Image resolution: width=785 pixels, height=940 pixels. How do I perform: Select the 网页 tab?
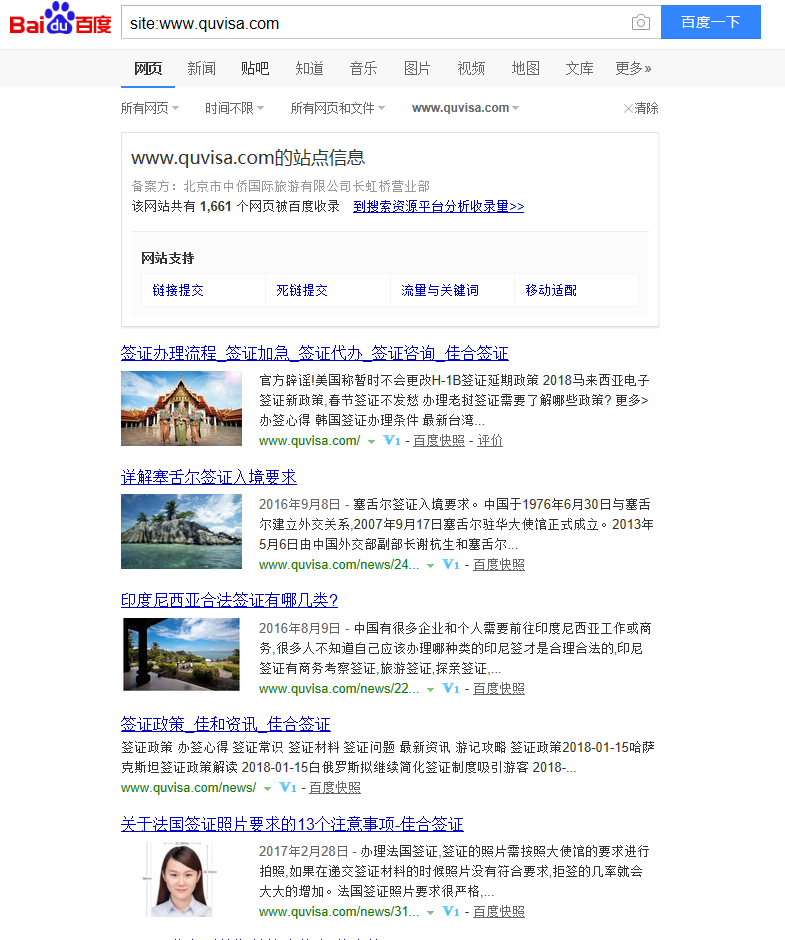(x=148, y=69)
